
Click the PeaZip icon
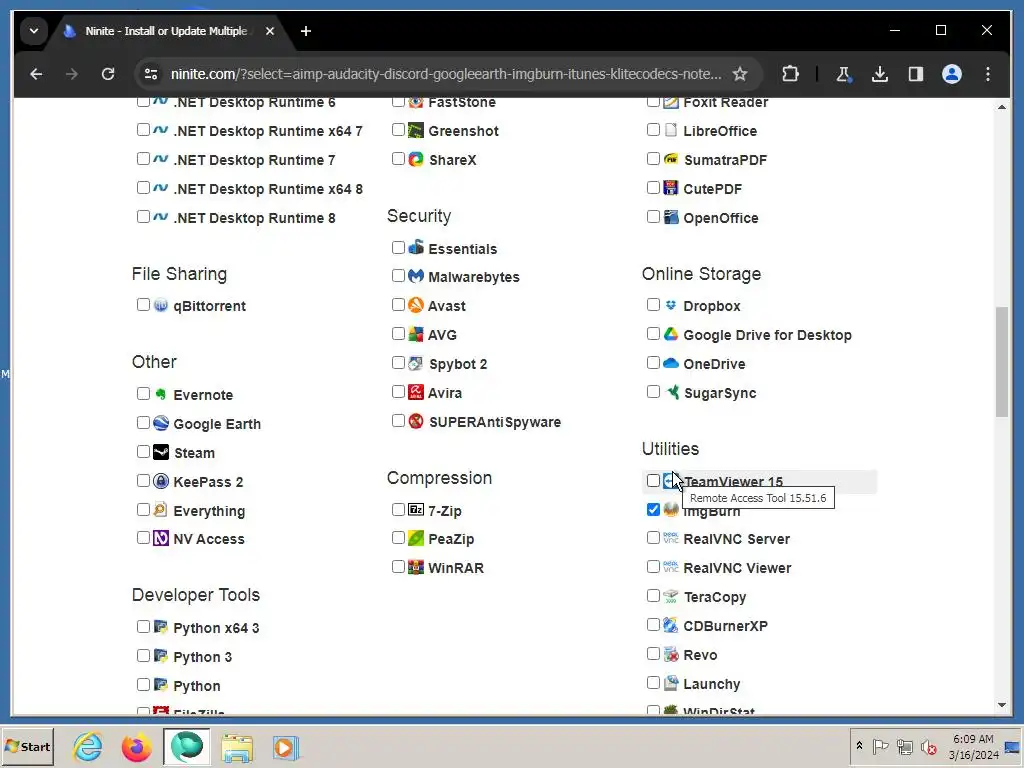[x=416, y=538]
